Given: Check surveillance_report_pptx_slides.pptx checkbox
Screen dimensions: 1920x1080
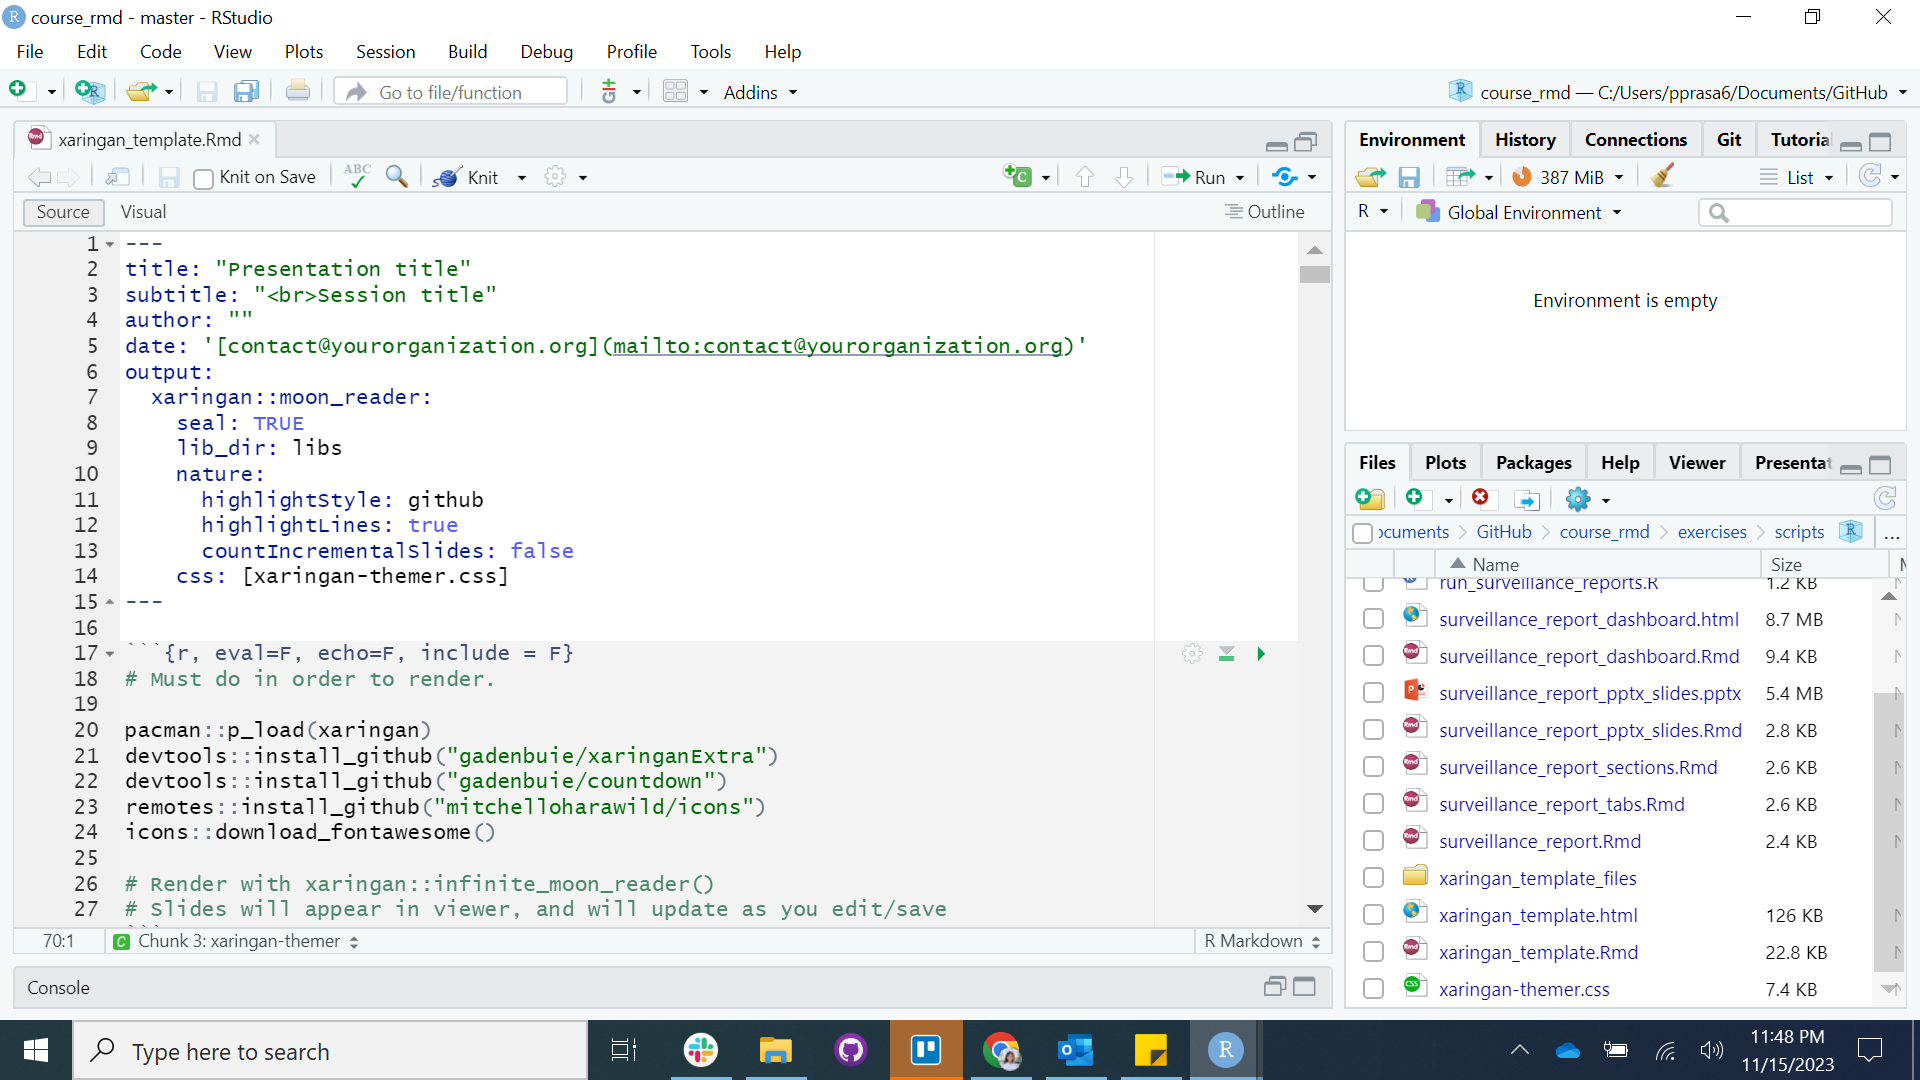Looking at the screenshot, I should (1373, 693).
